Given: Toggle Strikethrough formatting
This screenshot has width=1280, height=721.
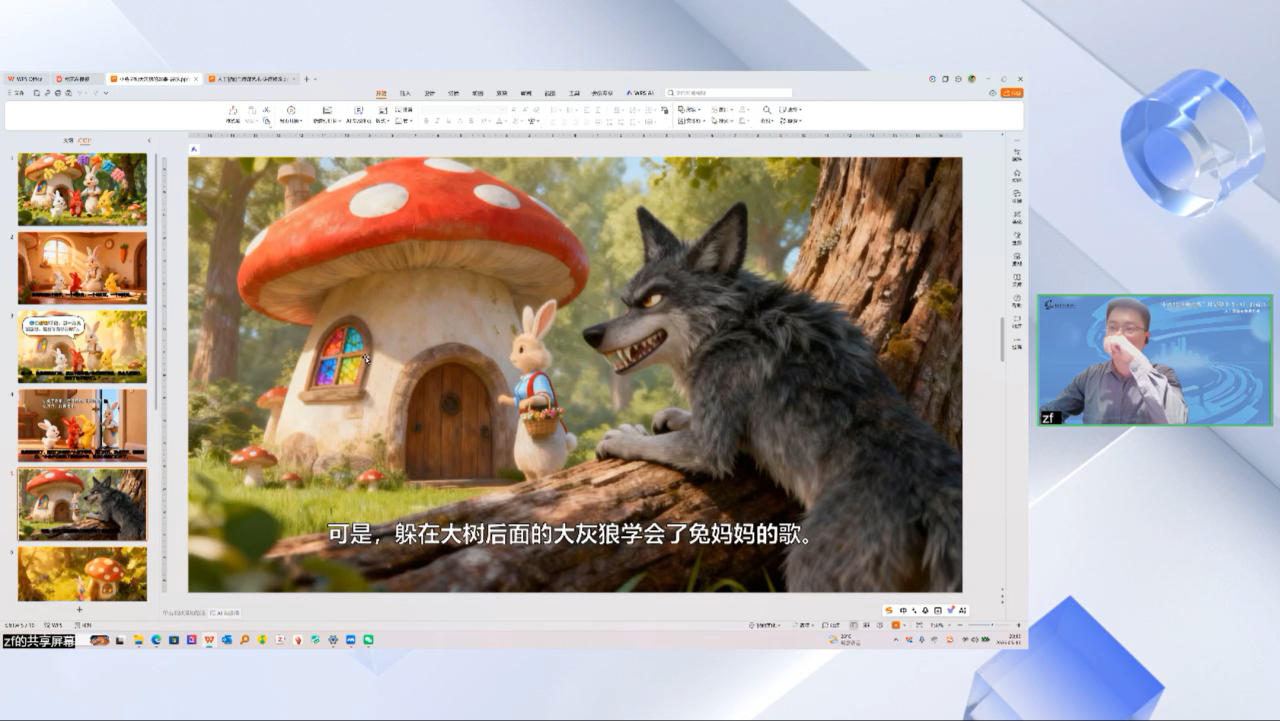Looking at the screenshot, I should 471,121.
